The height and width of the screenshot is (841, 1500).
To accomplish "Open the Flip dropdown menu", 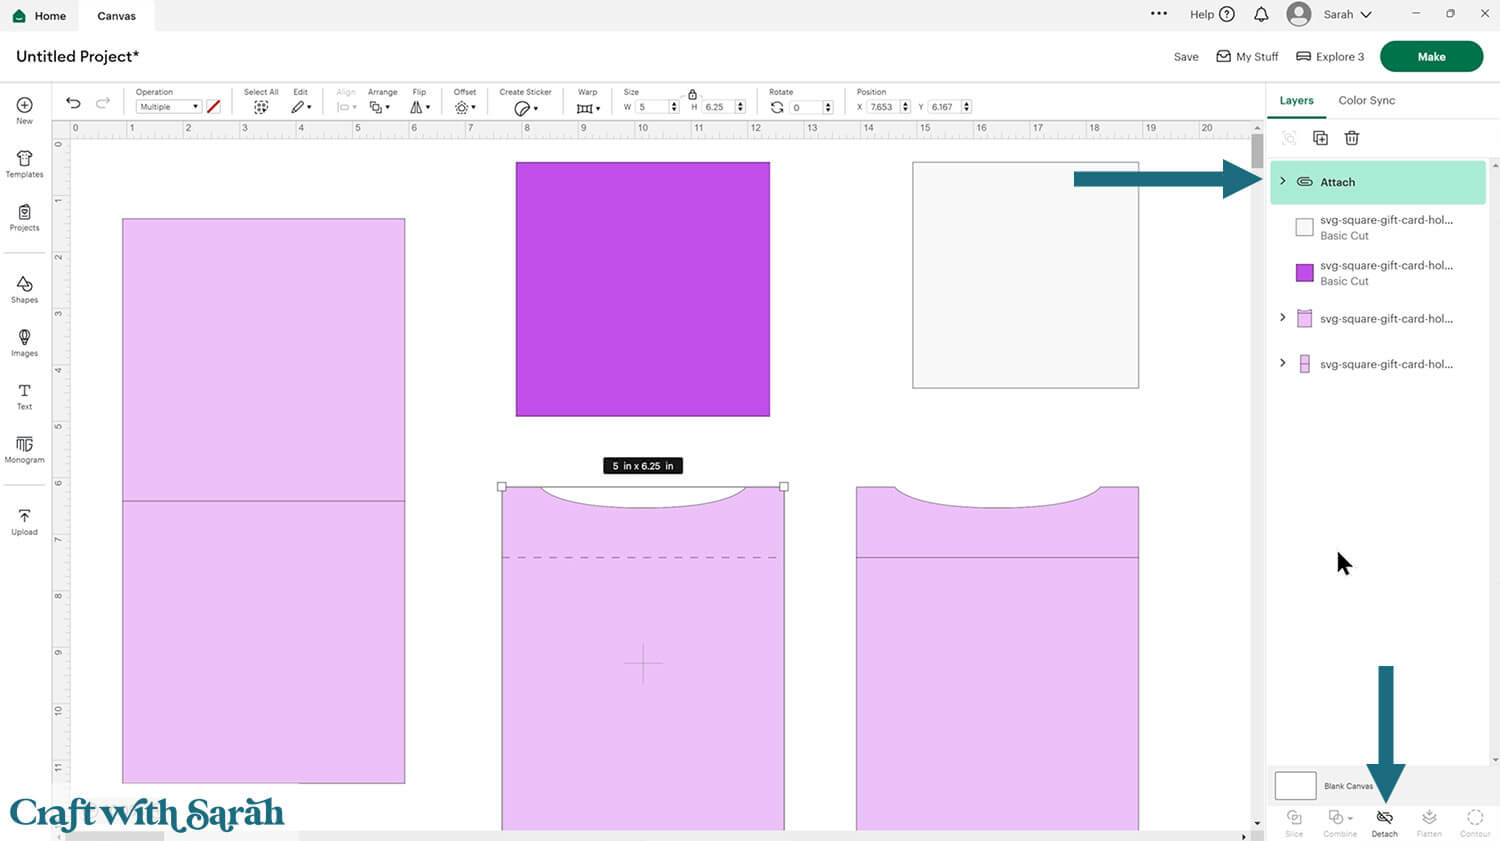I will (x=420, y=107).
